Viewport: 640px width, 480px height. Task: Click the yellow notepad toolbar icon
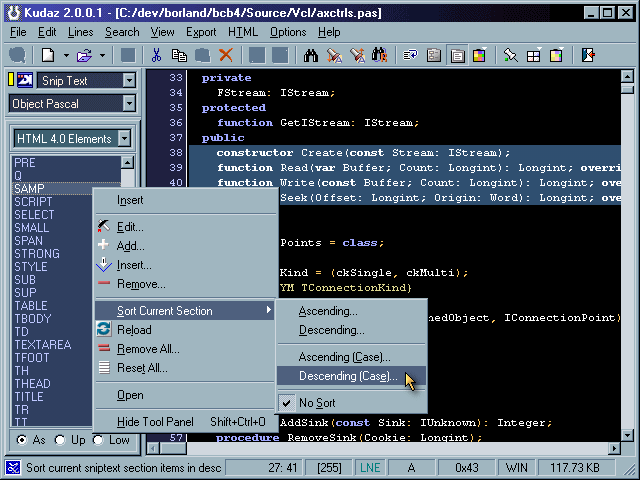[x=556, y=55]
